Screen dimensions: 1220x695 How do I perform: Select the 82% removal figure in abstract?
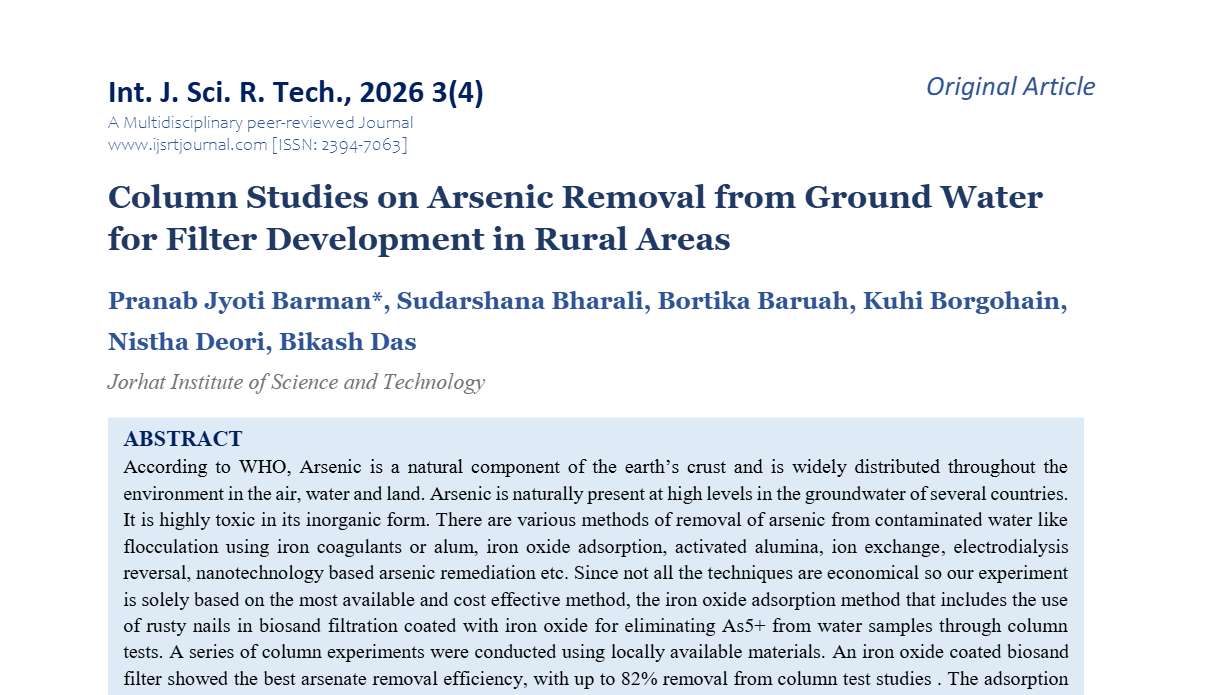[x=638, y=678]
